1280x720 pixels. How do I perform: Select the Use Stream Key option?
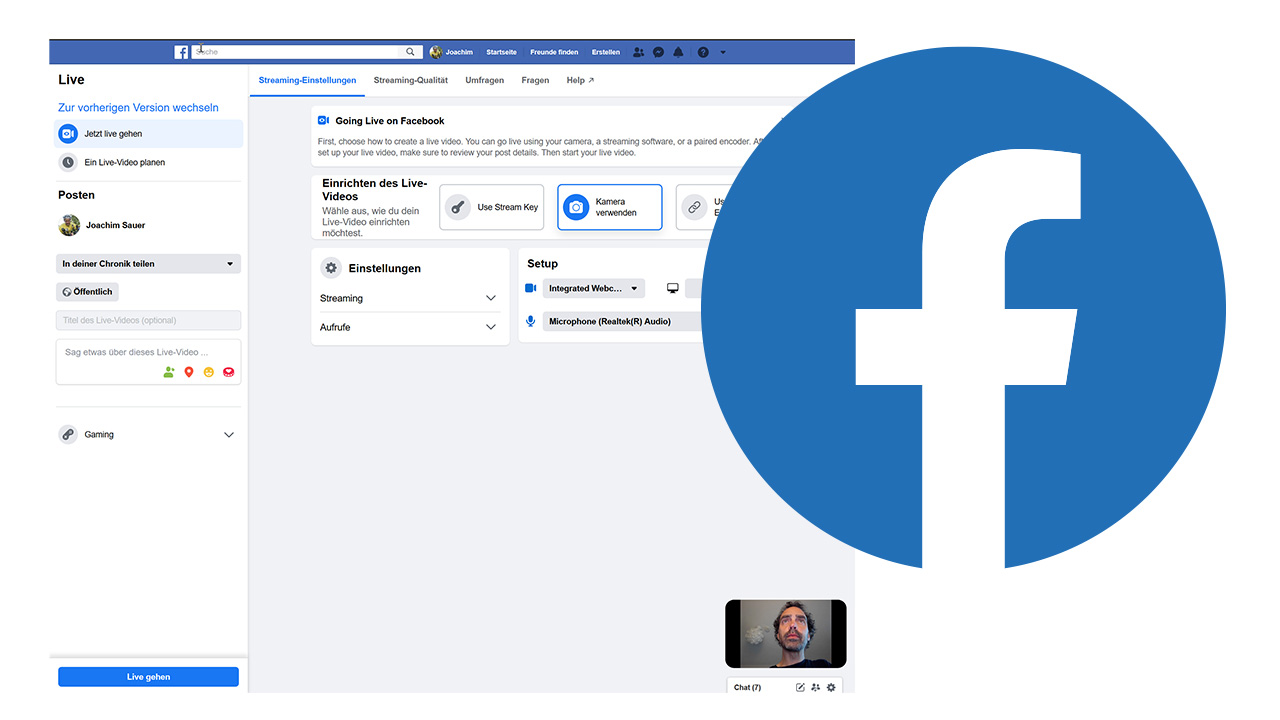click(492, 207)
